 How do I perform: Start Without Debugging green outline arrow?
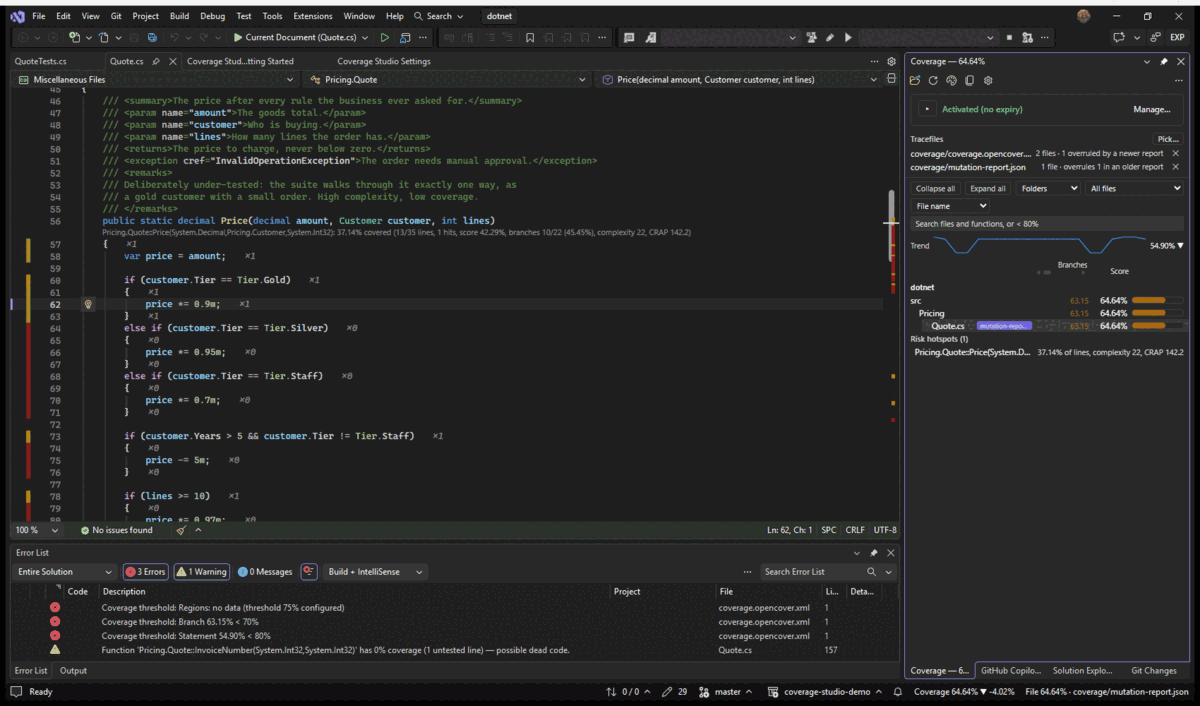pos(385,38)
